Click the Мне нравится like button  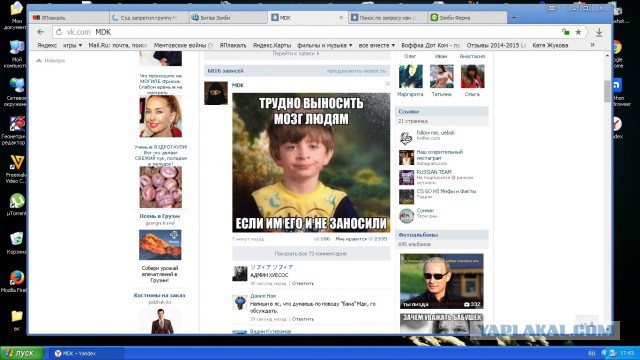[361, 239]
